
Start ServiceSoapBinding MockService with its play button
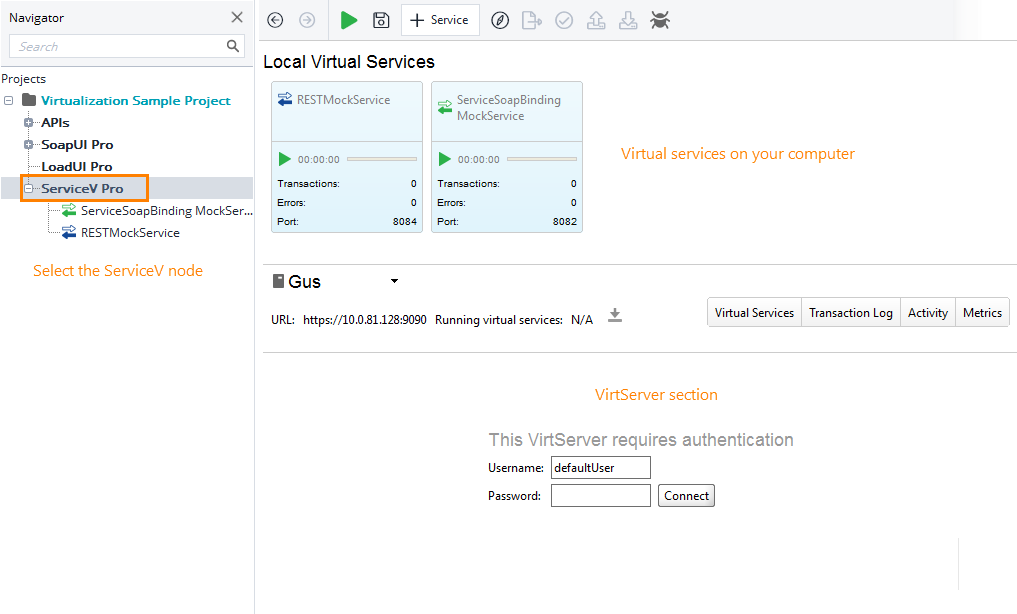tap(444, 159)
